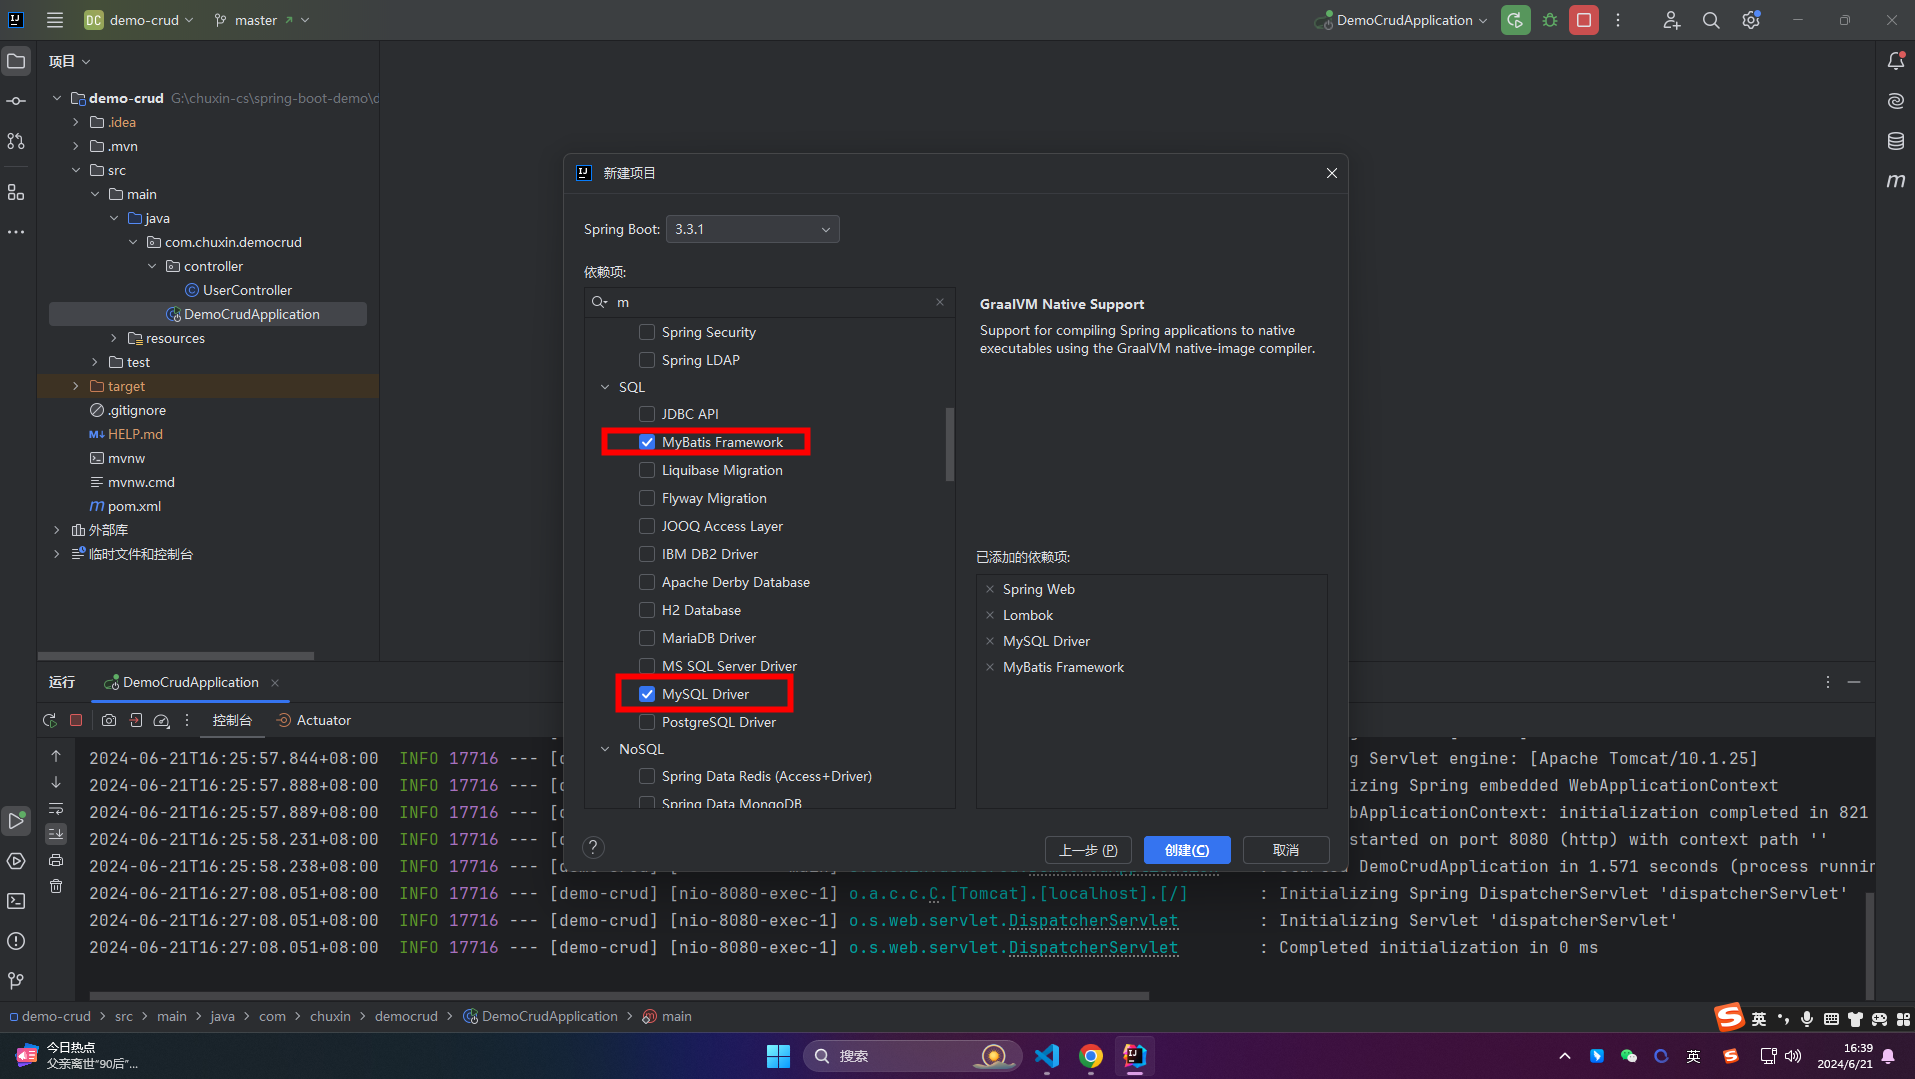Click the 取消 cancel button
This screenshot has height=1079, width=1915.
click(1286, 850)
